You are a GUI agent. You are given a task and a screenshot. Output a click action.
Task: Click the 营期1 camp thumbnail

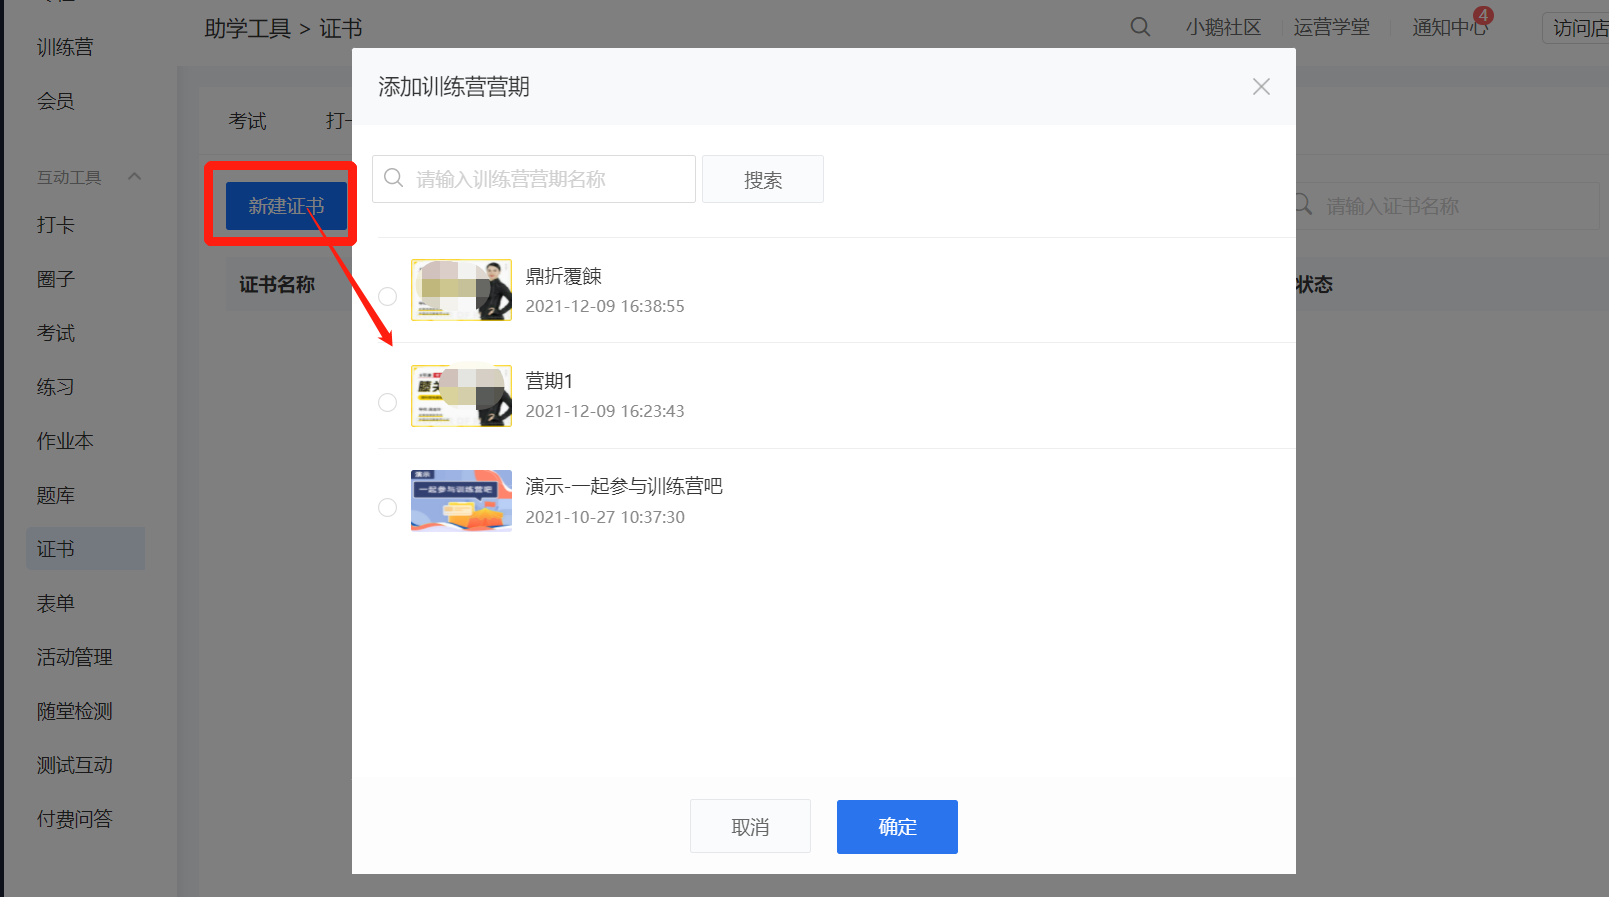coord(461,396)
